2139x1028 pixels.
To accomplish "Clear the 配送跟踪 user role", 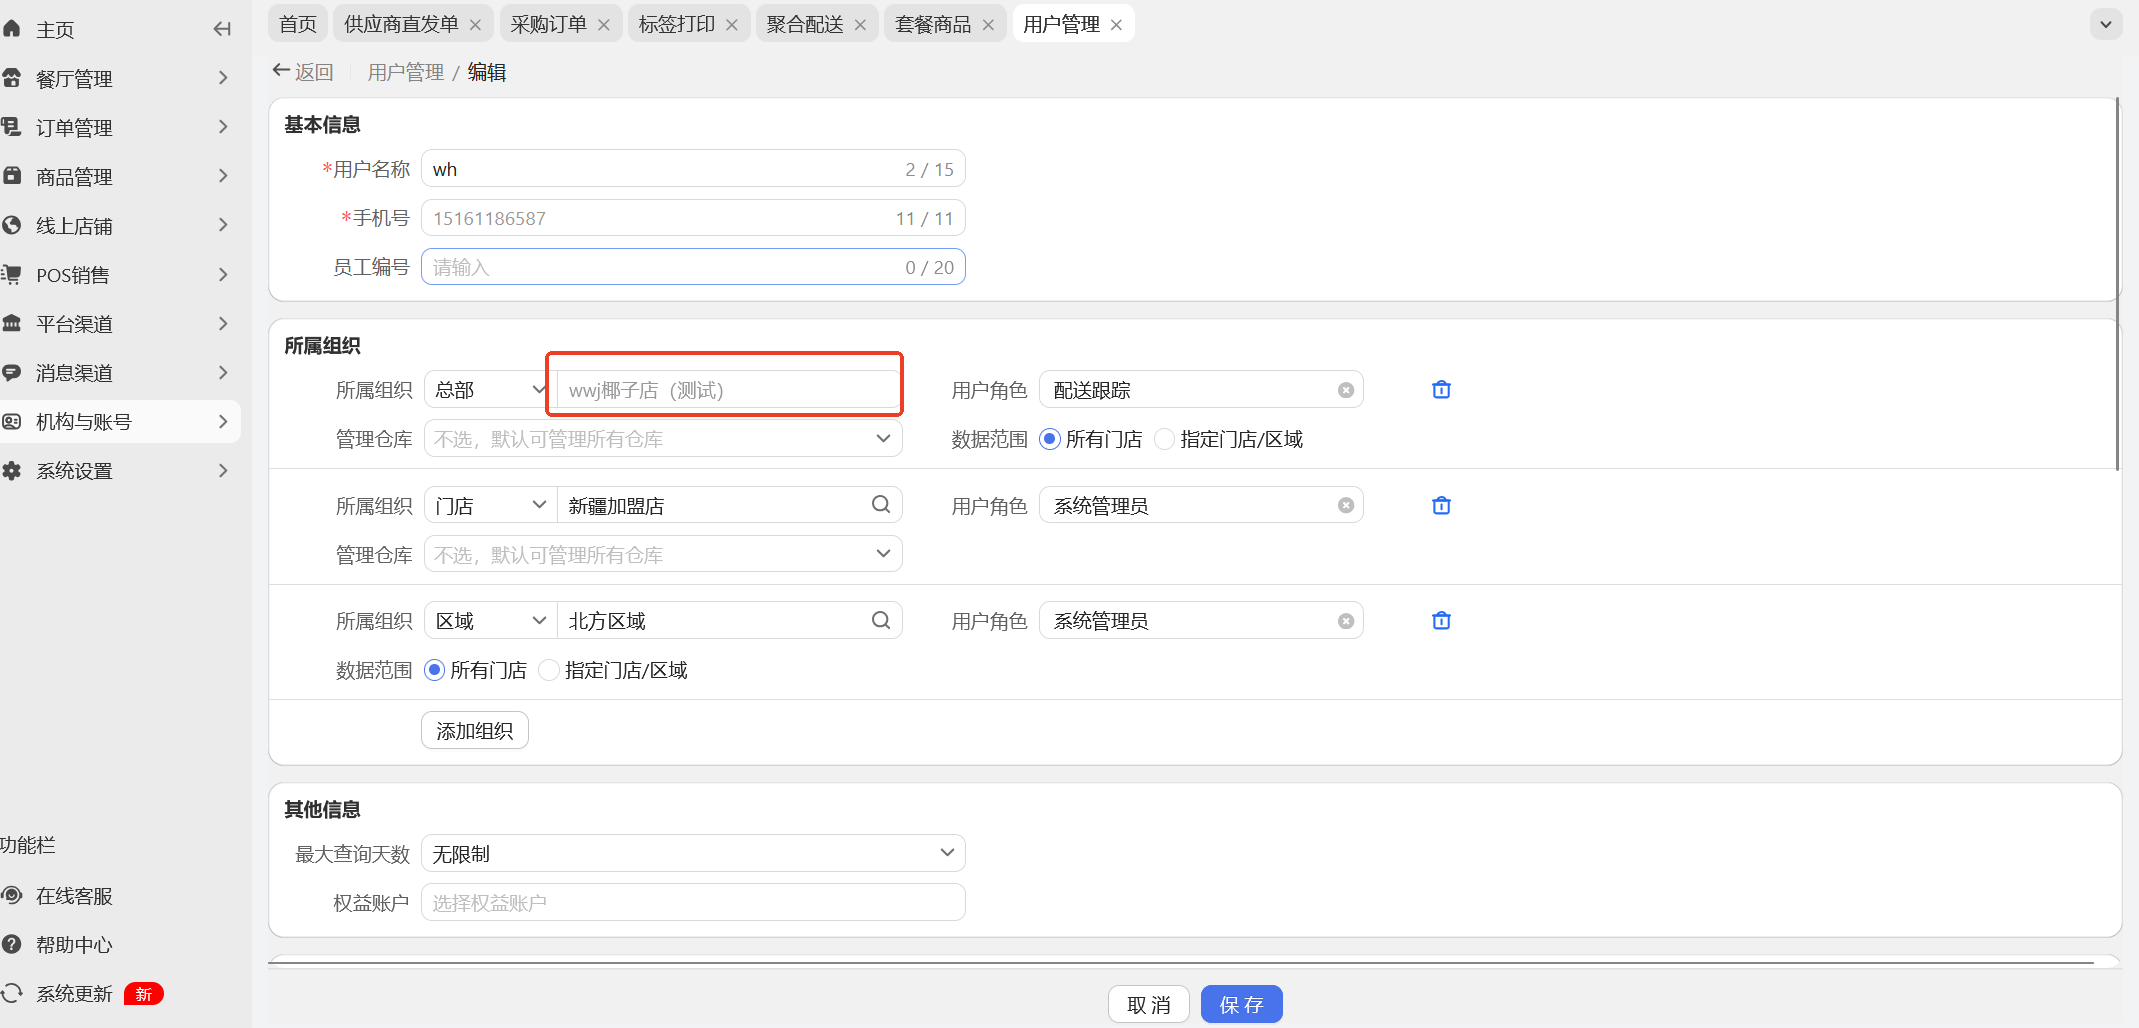I will 1346,390.
